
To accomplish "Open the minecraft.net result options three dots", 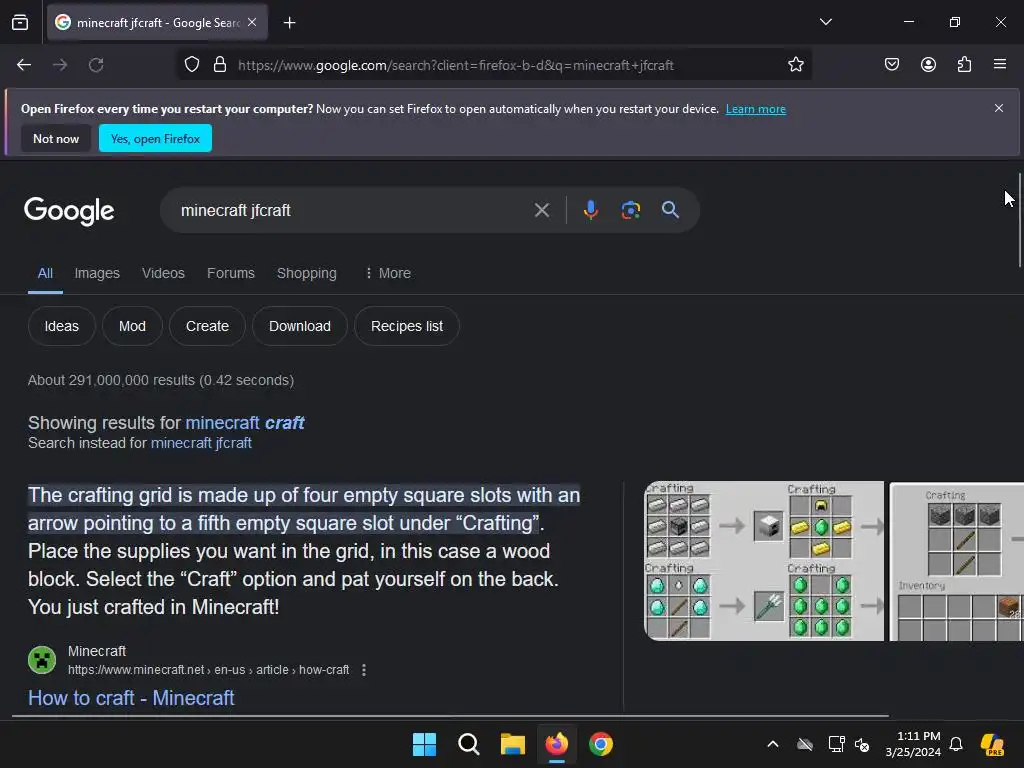I will pos(364,670).
